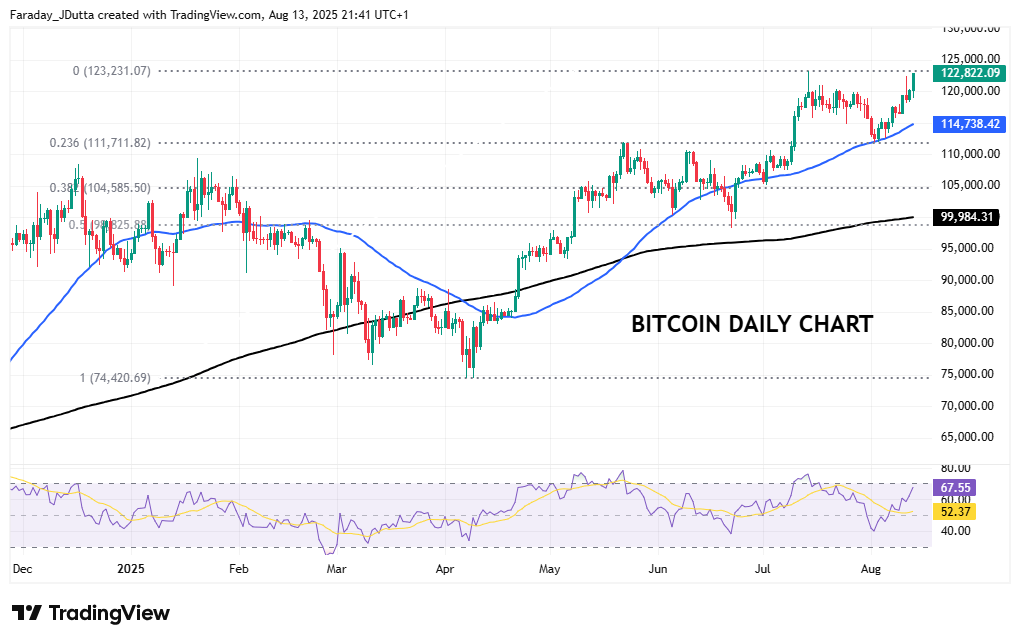Click the Aug label on the time axis
The height and width of the screenshot is (643, 1020).
870,568
